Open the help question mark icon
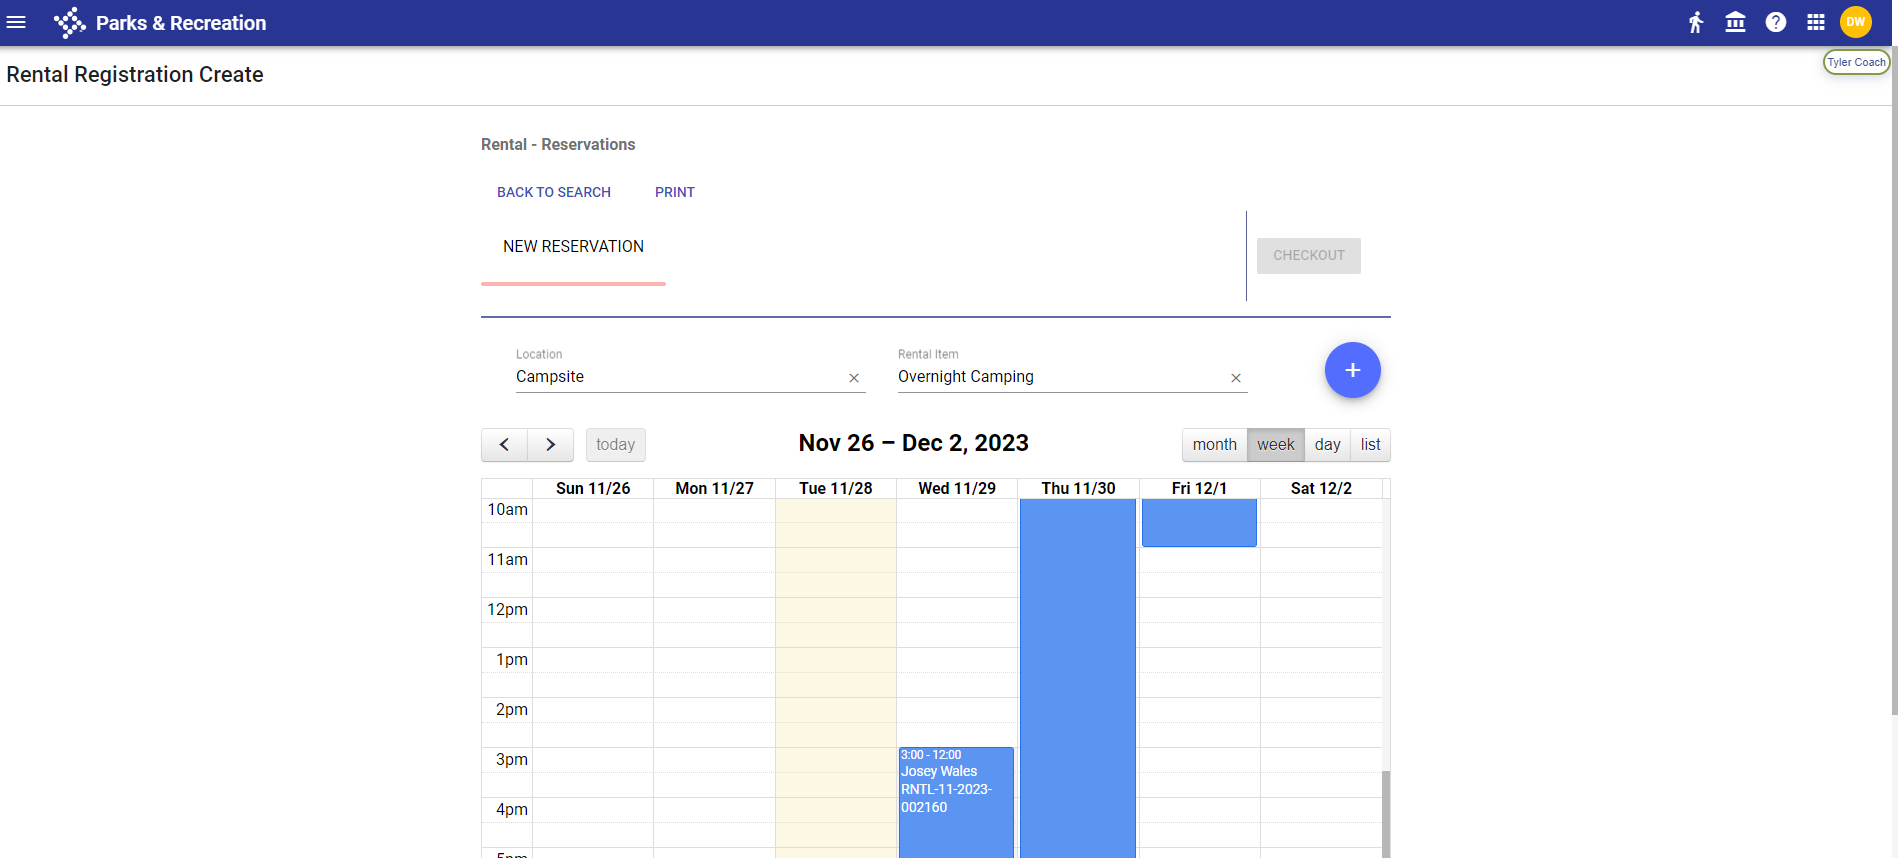The image size is (1898, 858). (x=1775, y=22)
